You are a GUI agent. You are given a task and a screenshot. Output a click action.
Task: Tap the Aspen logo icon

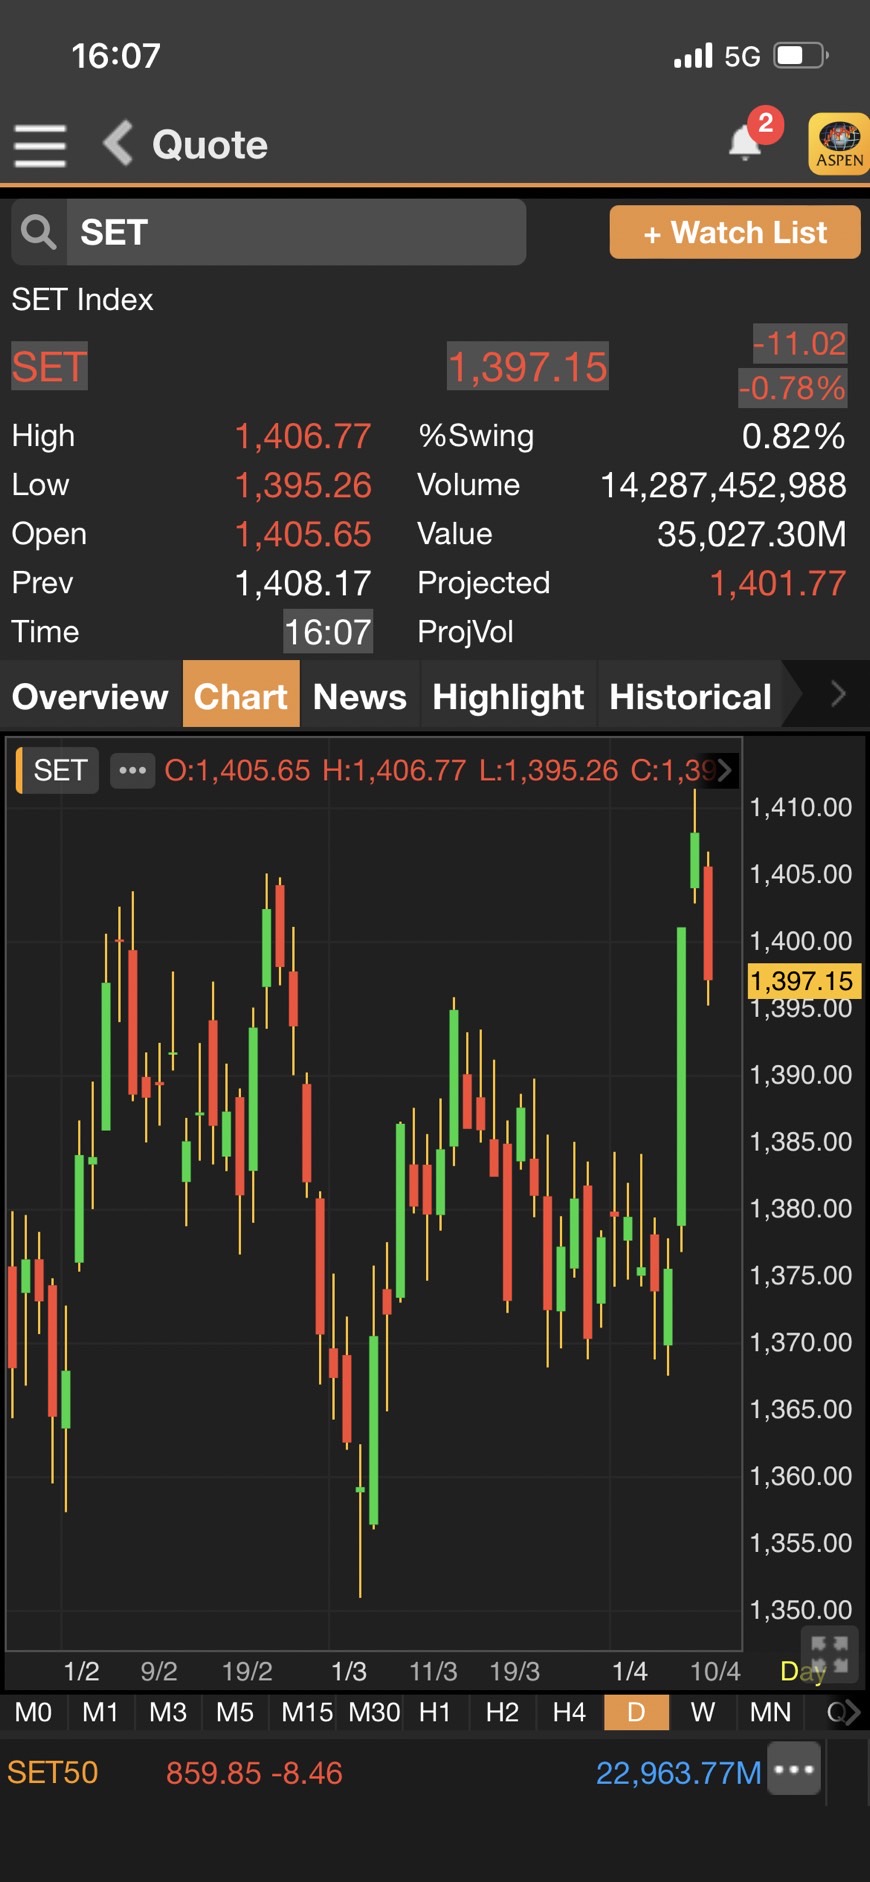(838, 144)
